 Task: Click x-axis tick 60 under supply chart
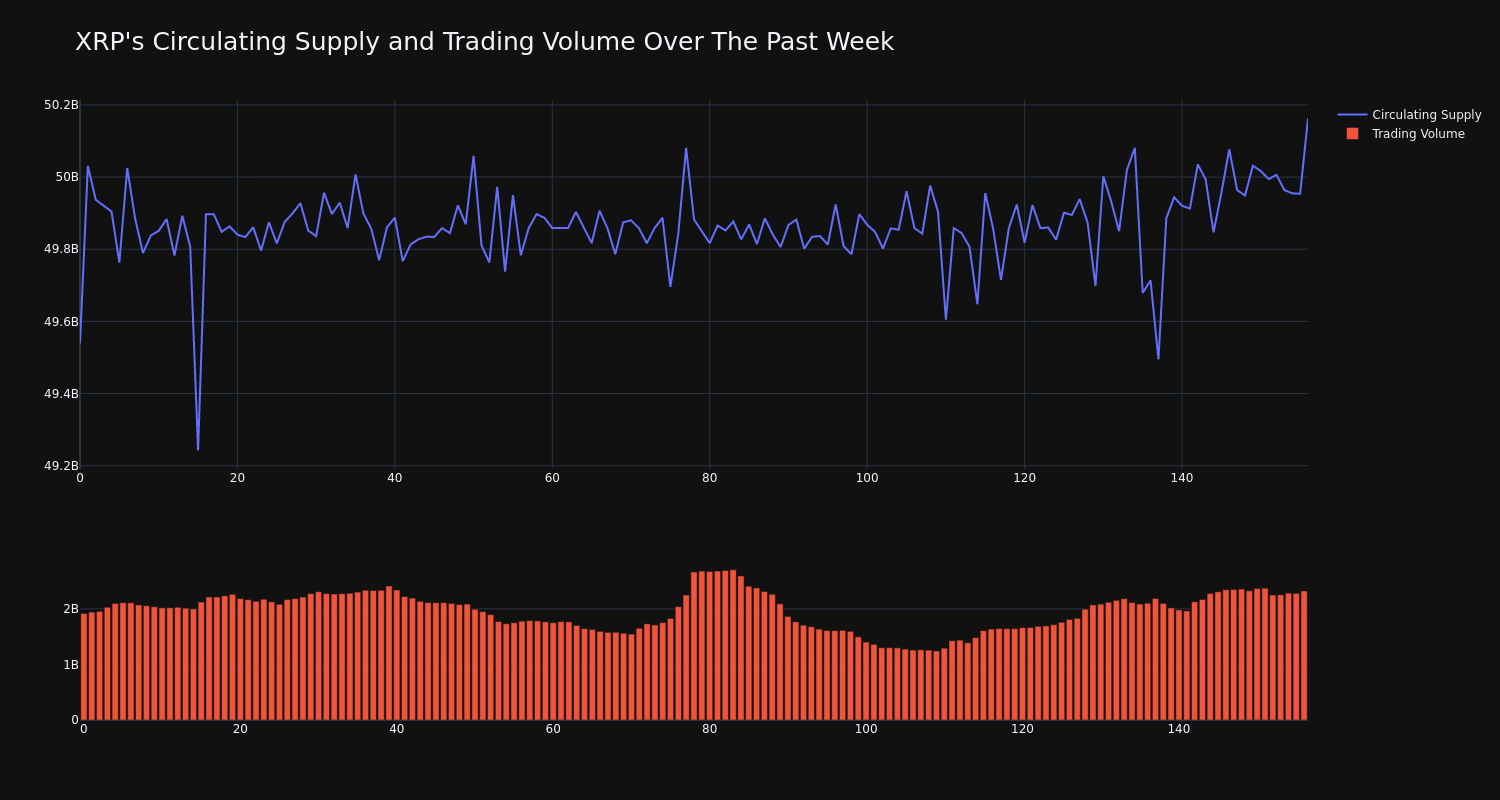[552, 478]
